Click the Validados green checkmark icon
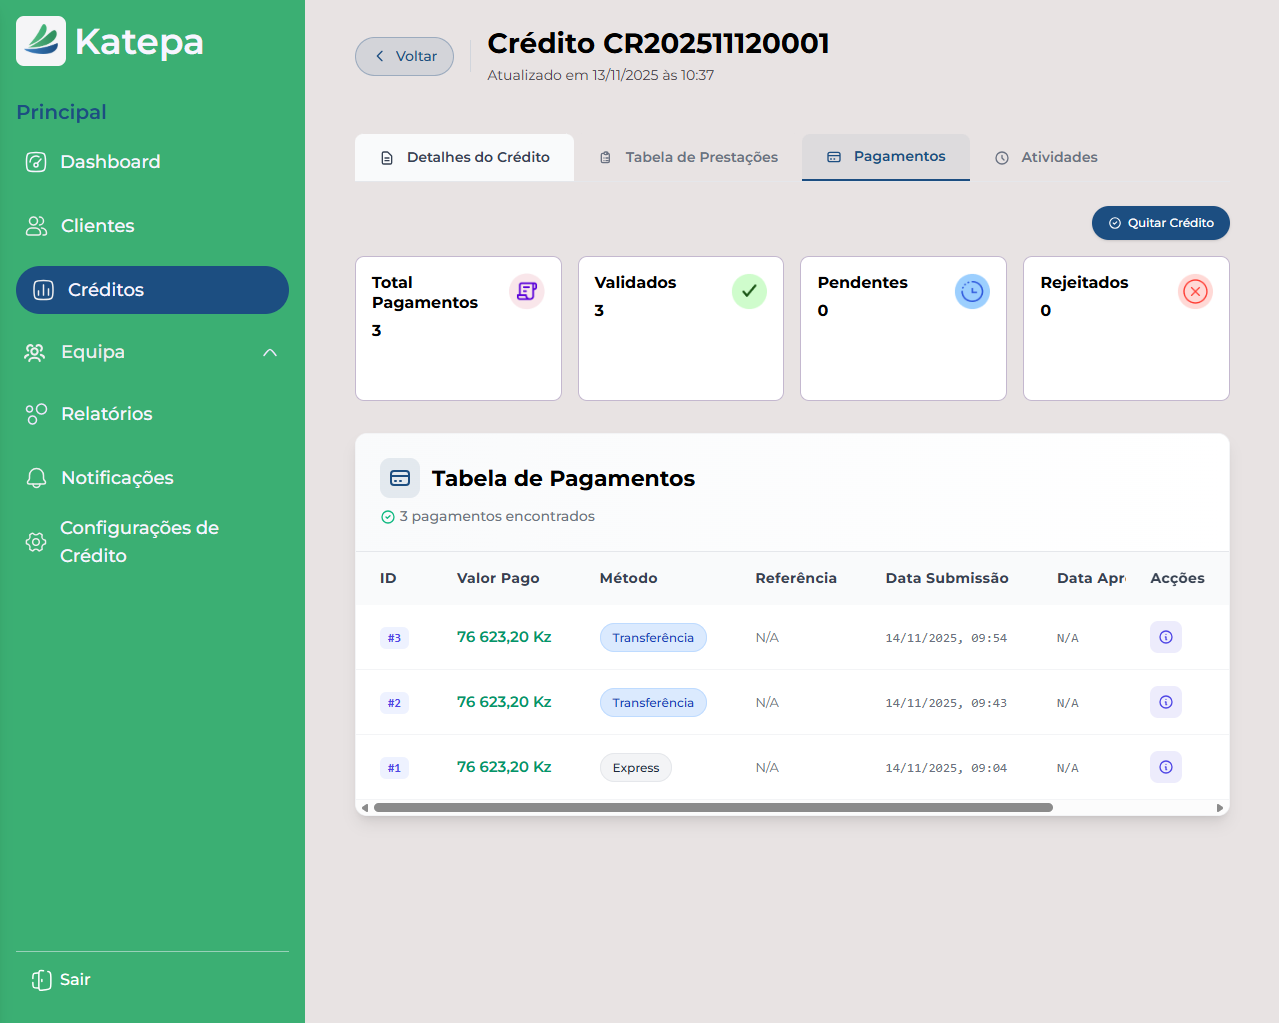The width and height of the screenshot is (1279, 1023). pyautogui.click(x=749, y=291)
